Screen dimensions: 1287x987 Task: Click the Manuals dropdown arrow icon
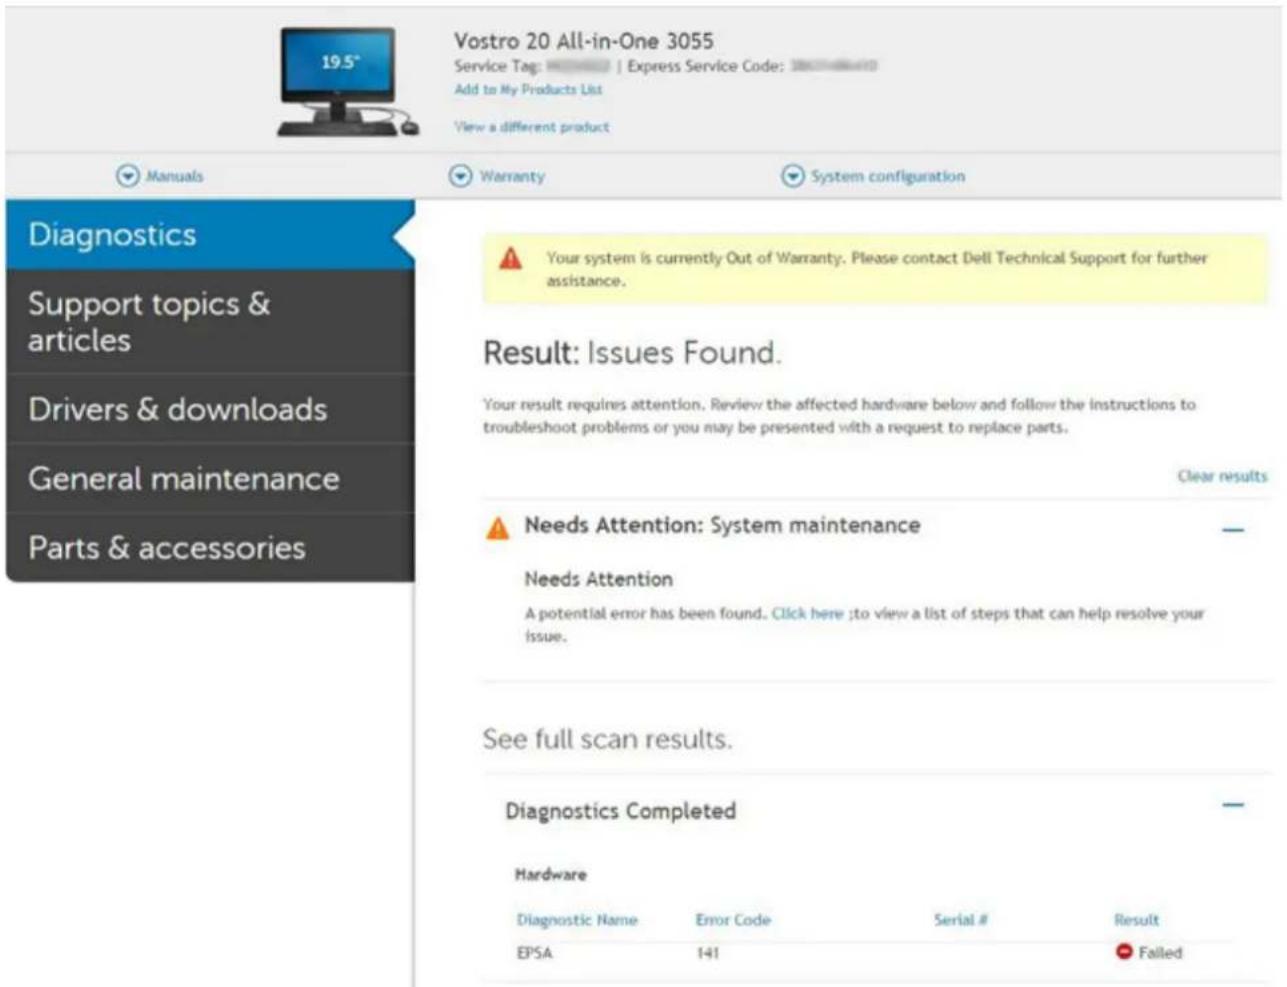pos(128,176)
